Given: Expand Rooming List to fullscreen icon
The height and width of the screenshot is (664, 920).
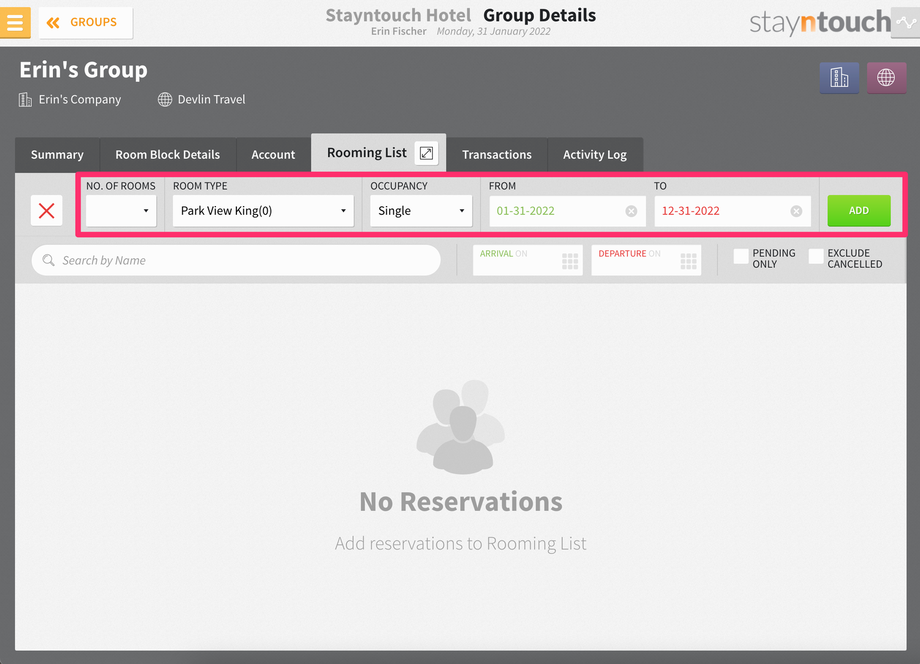Looking at the screenshot, I should tap(427, 154).
